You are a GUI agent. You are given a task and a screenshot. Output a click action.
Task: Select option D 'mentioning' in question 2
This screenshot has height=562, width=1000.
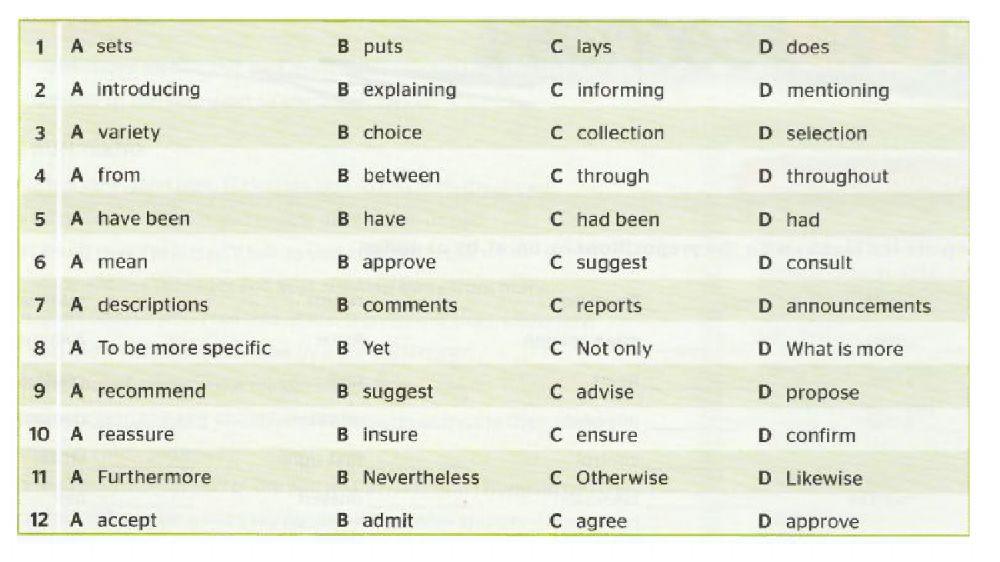click(x=837, y=91)
